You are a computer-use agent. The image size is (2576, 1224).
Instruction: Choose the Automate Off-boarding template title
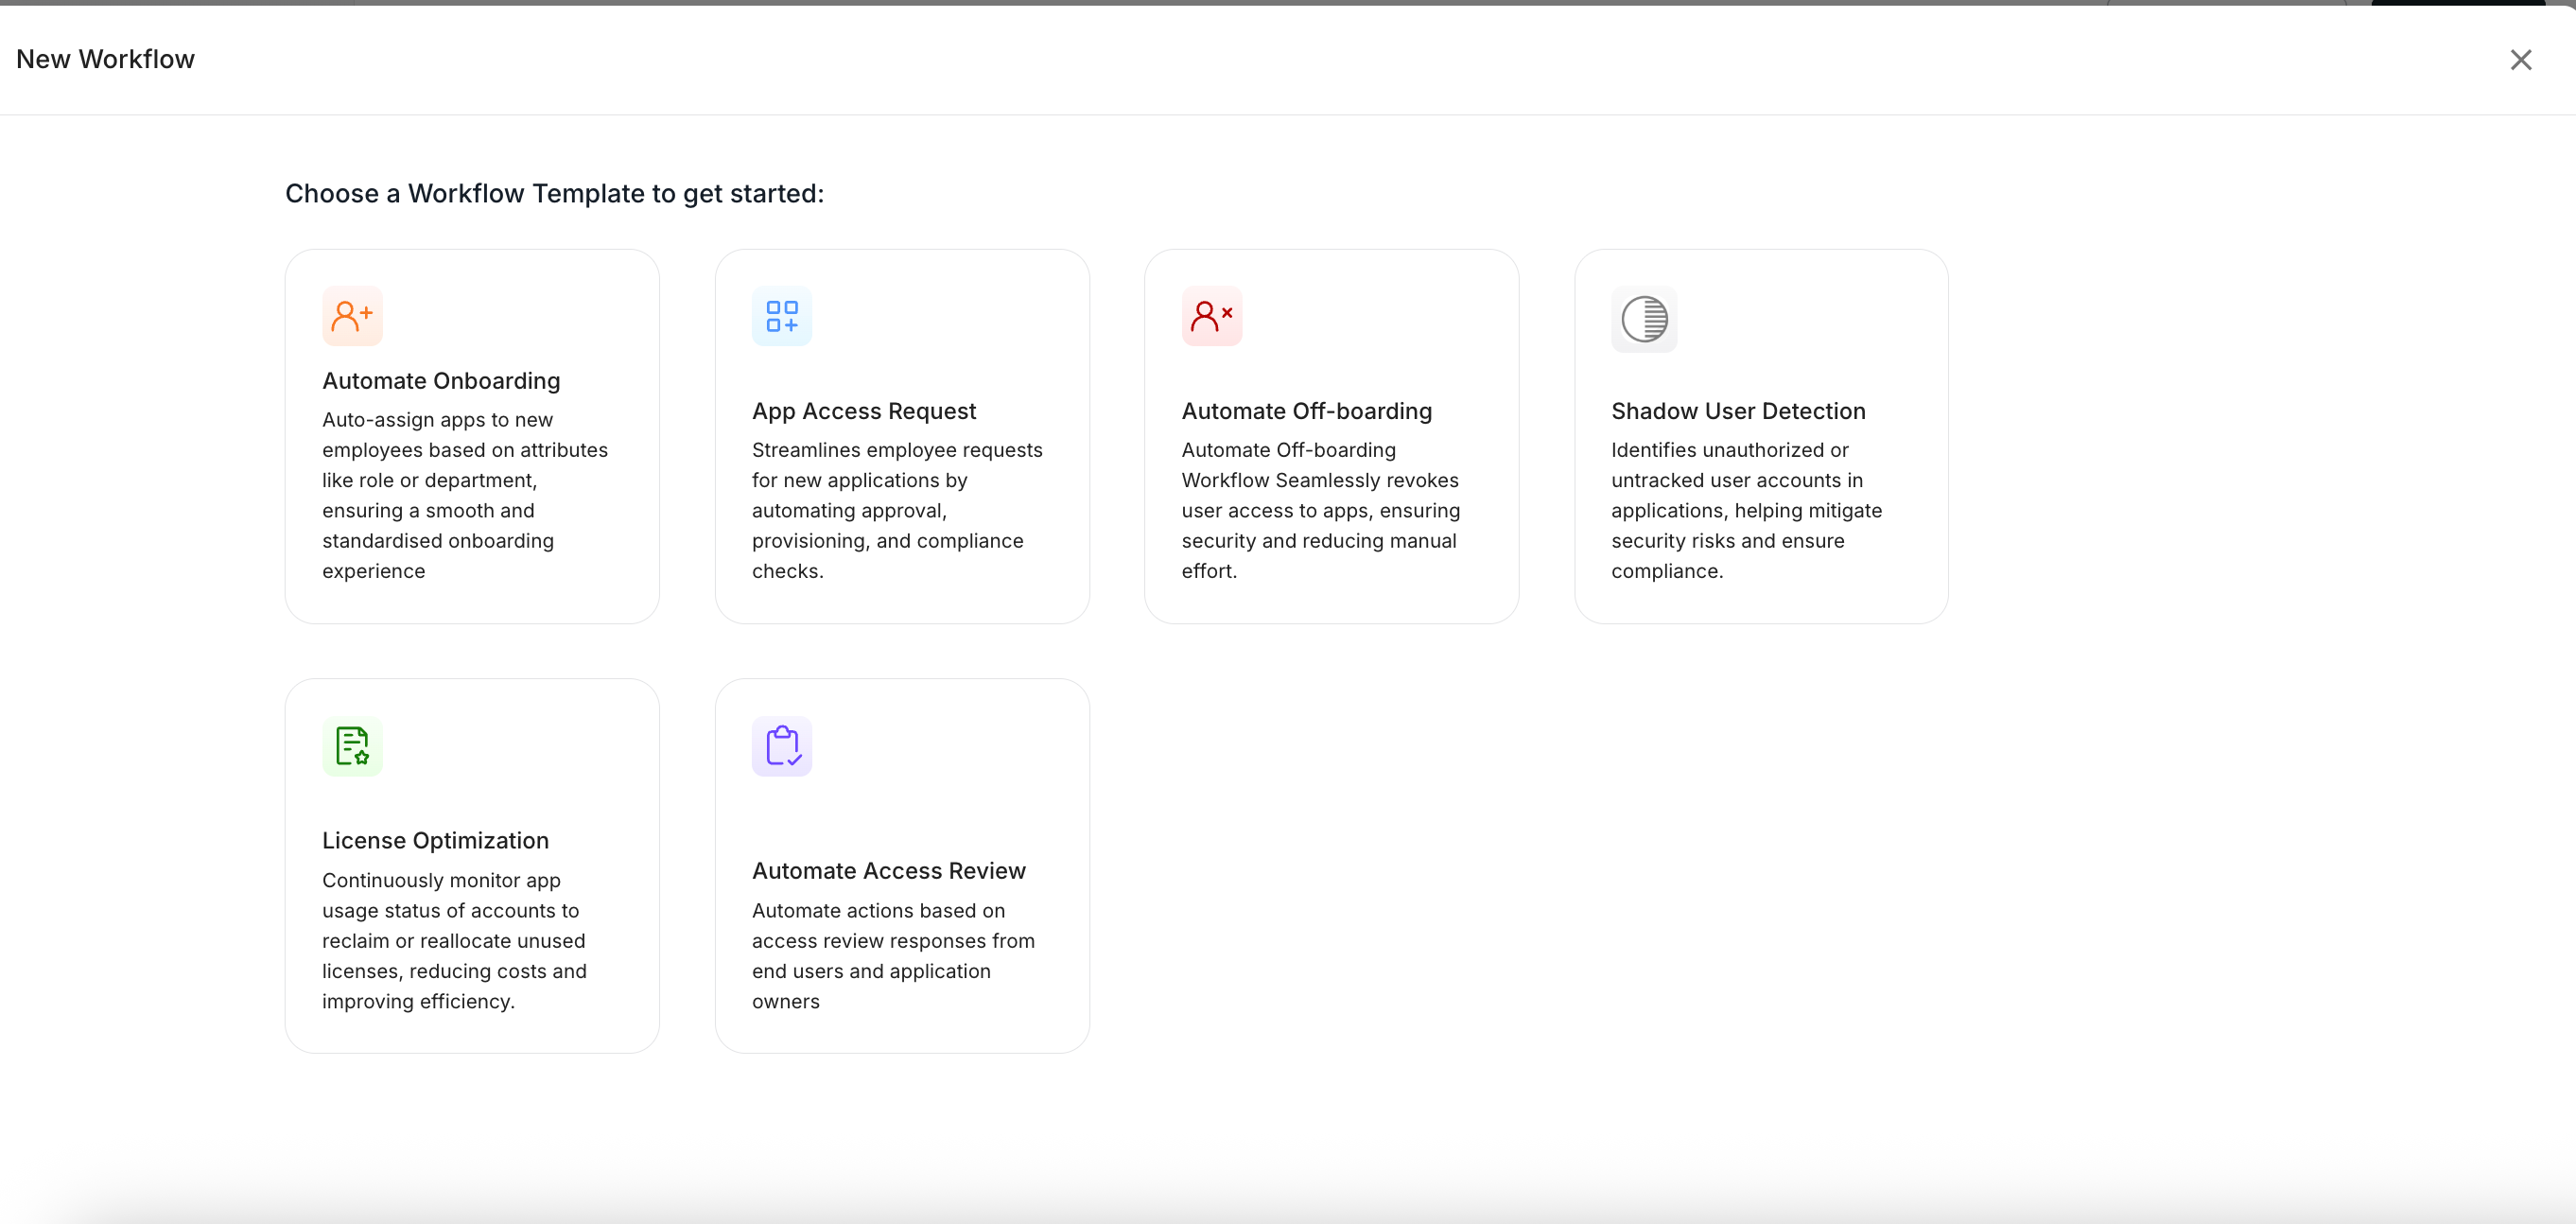point(1306,411)
